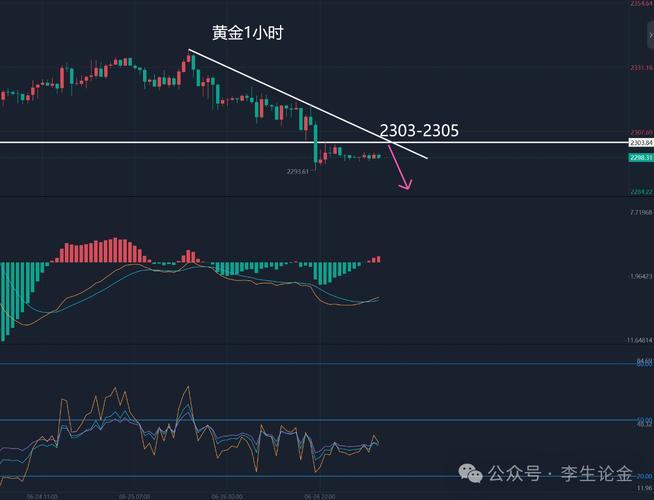Click the 2331.16 price axis label
The image size is (654, 500).
click(x=641, y=67)
